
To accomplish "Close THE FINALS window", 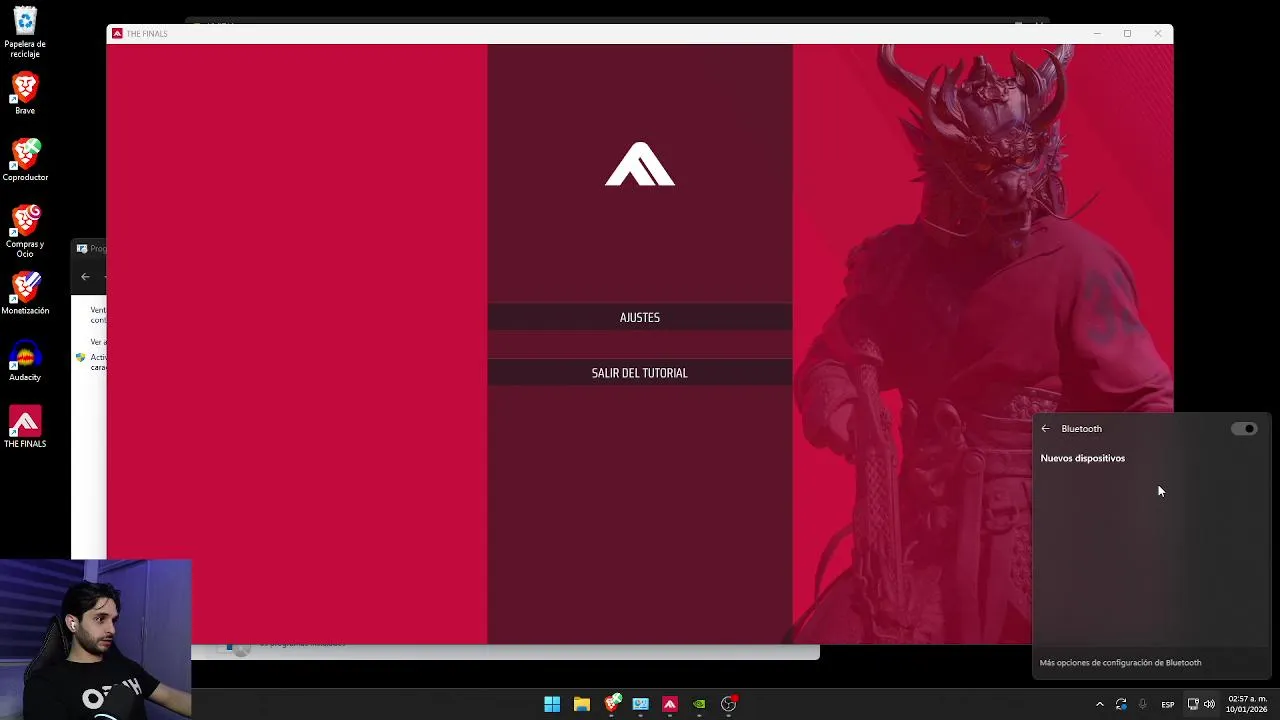I will (x=1158, y=33).
